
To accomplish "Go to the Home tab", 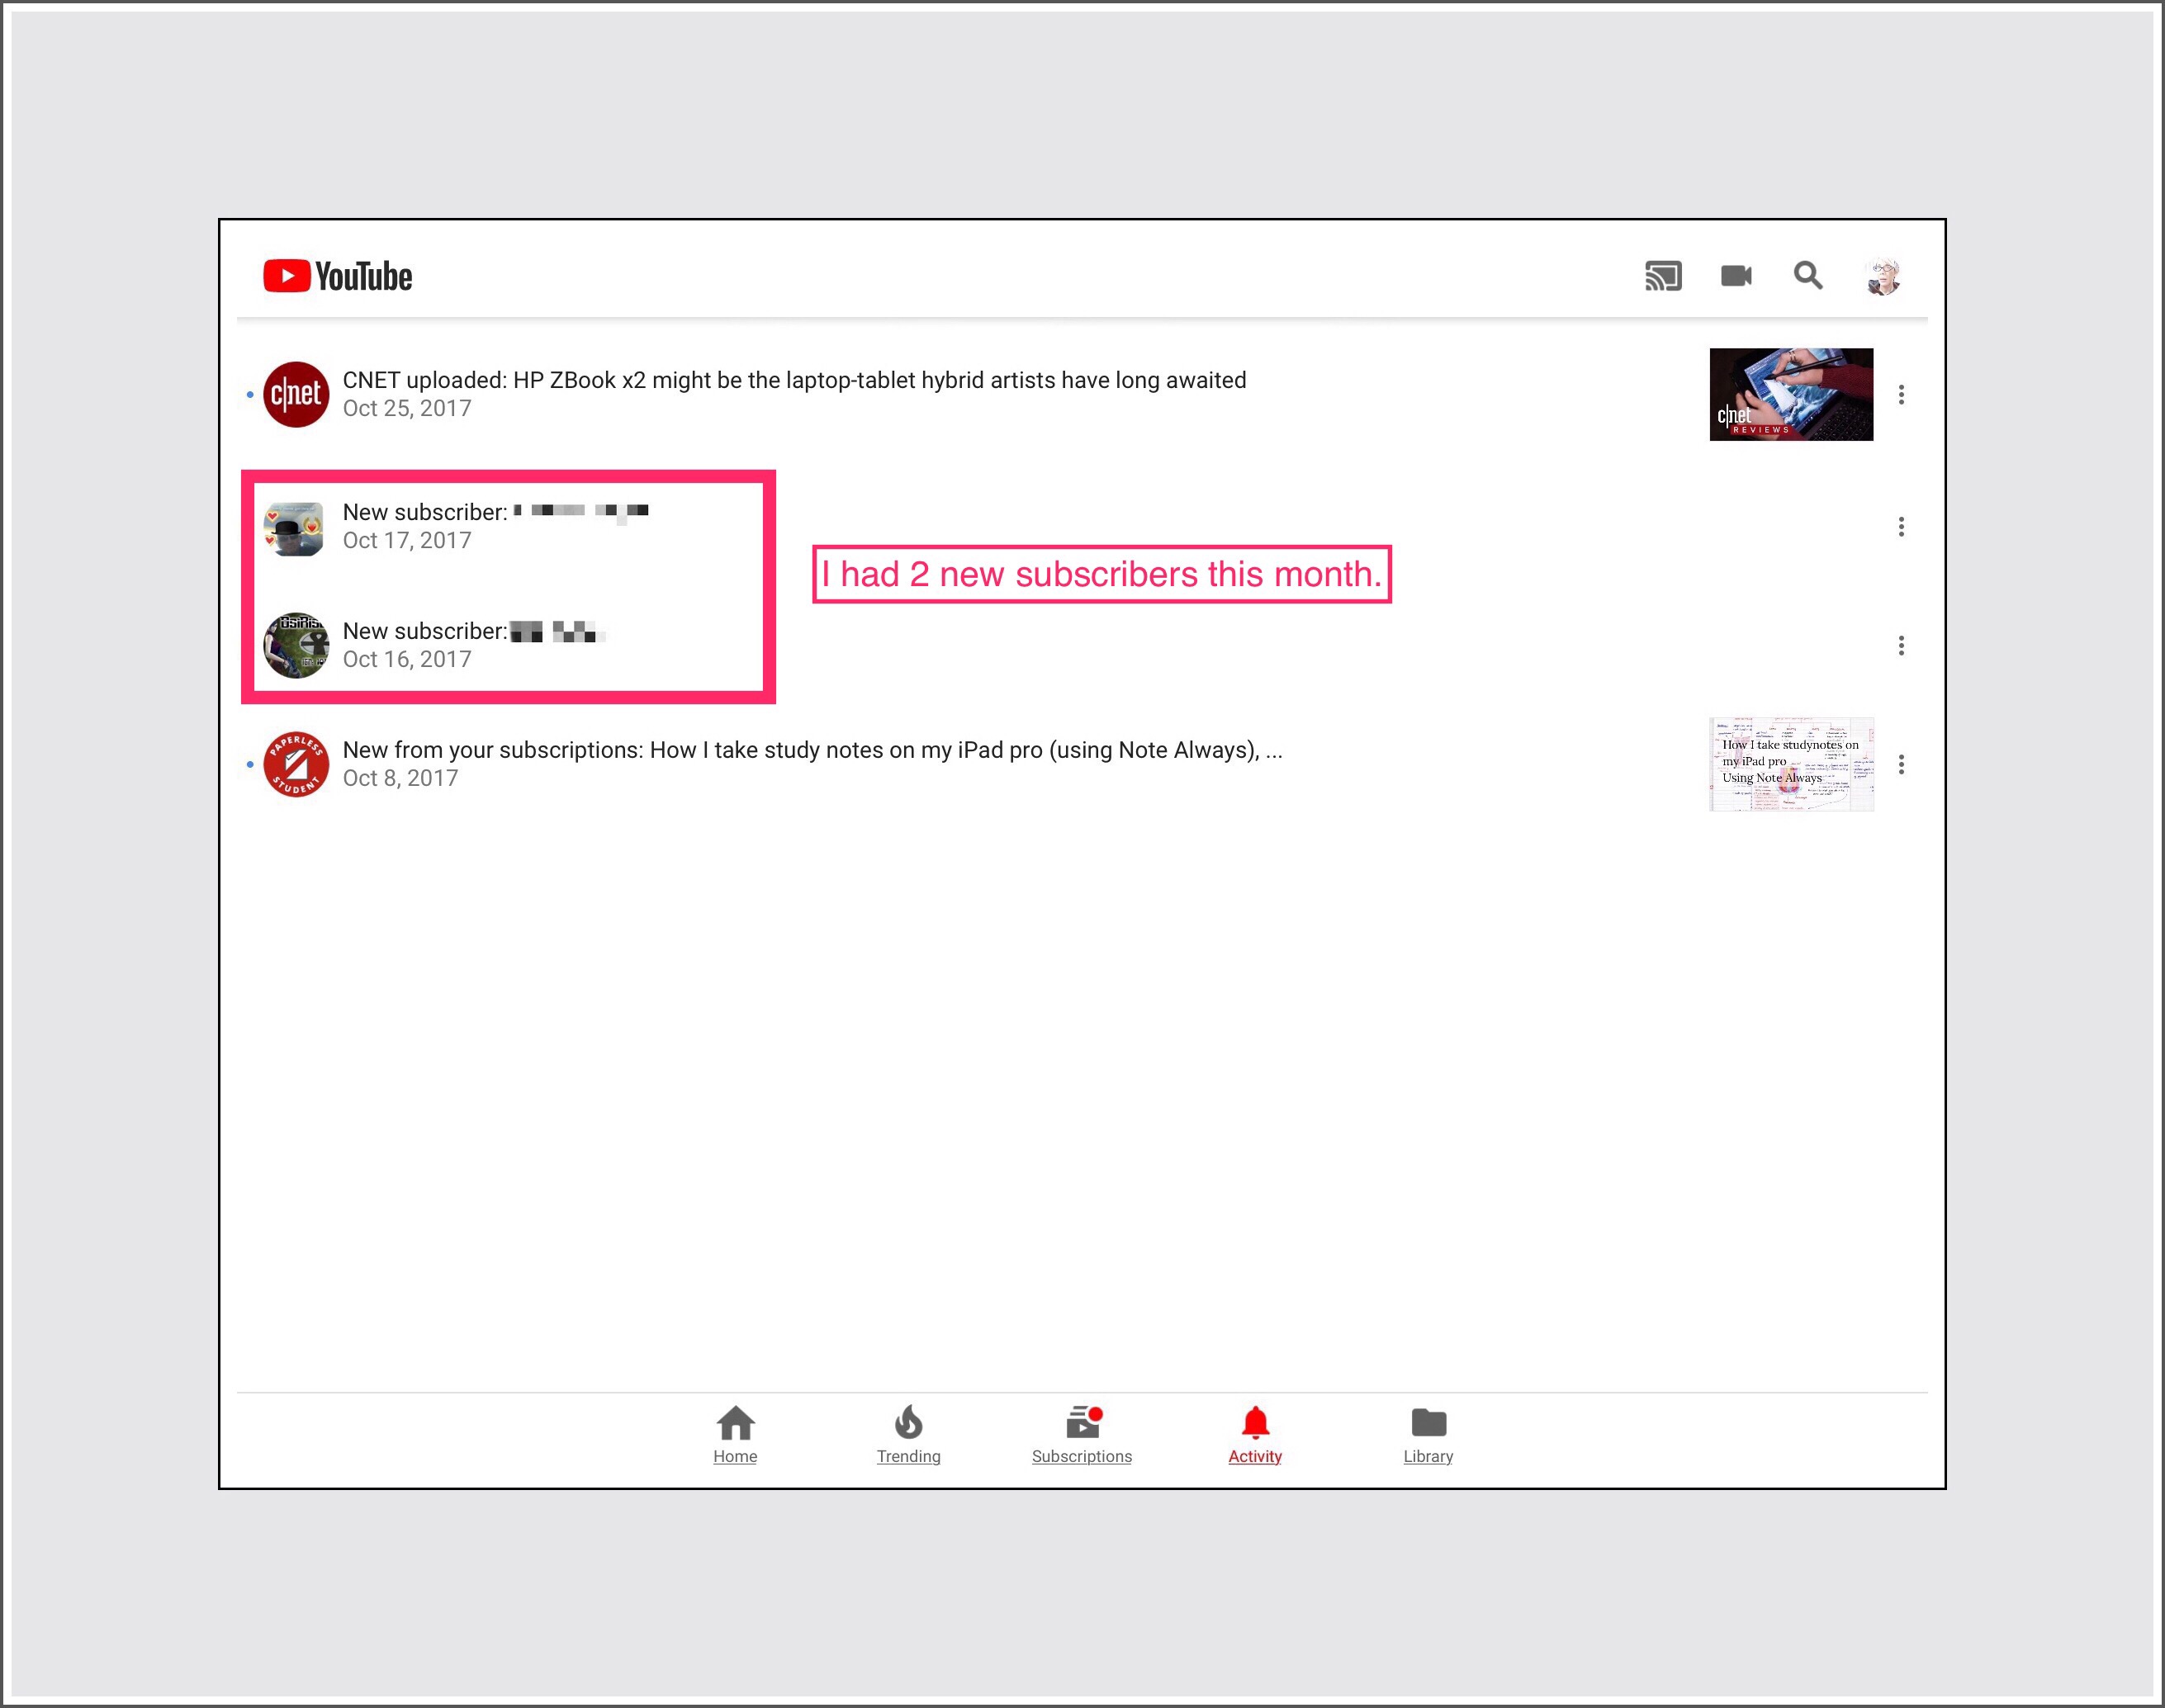I will [x=735, y=1434].
